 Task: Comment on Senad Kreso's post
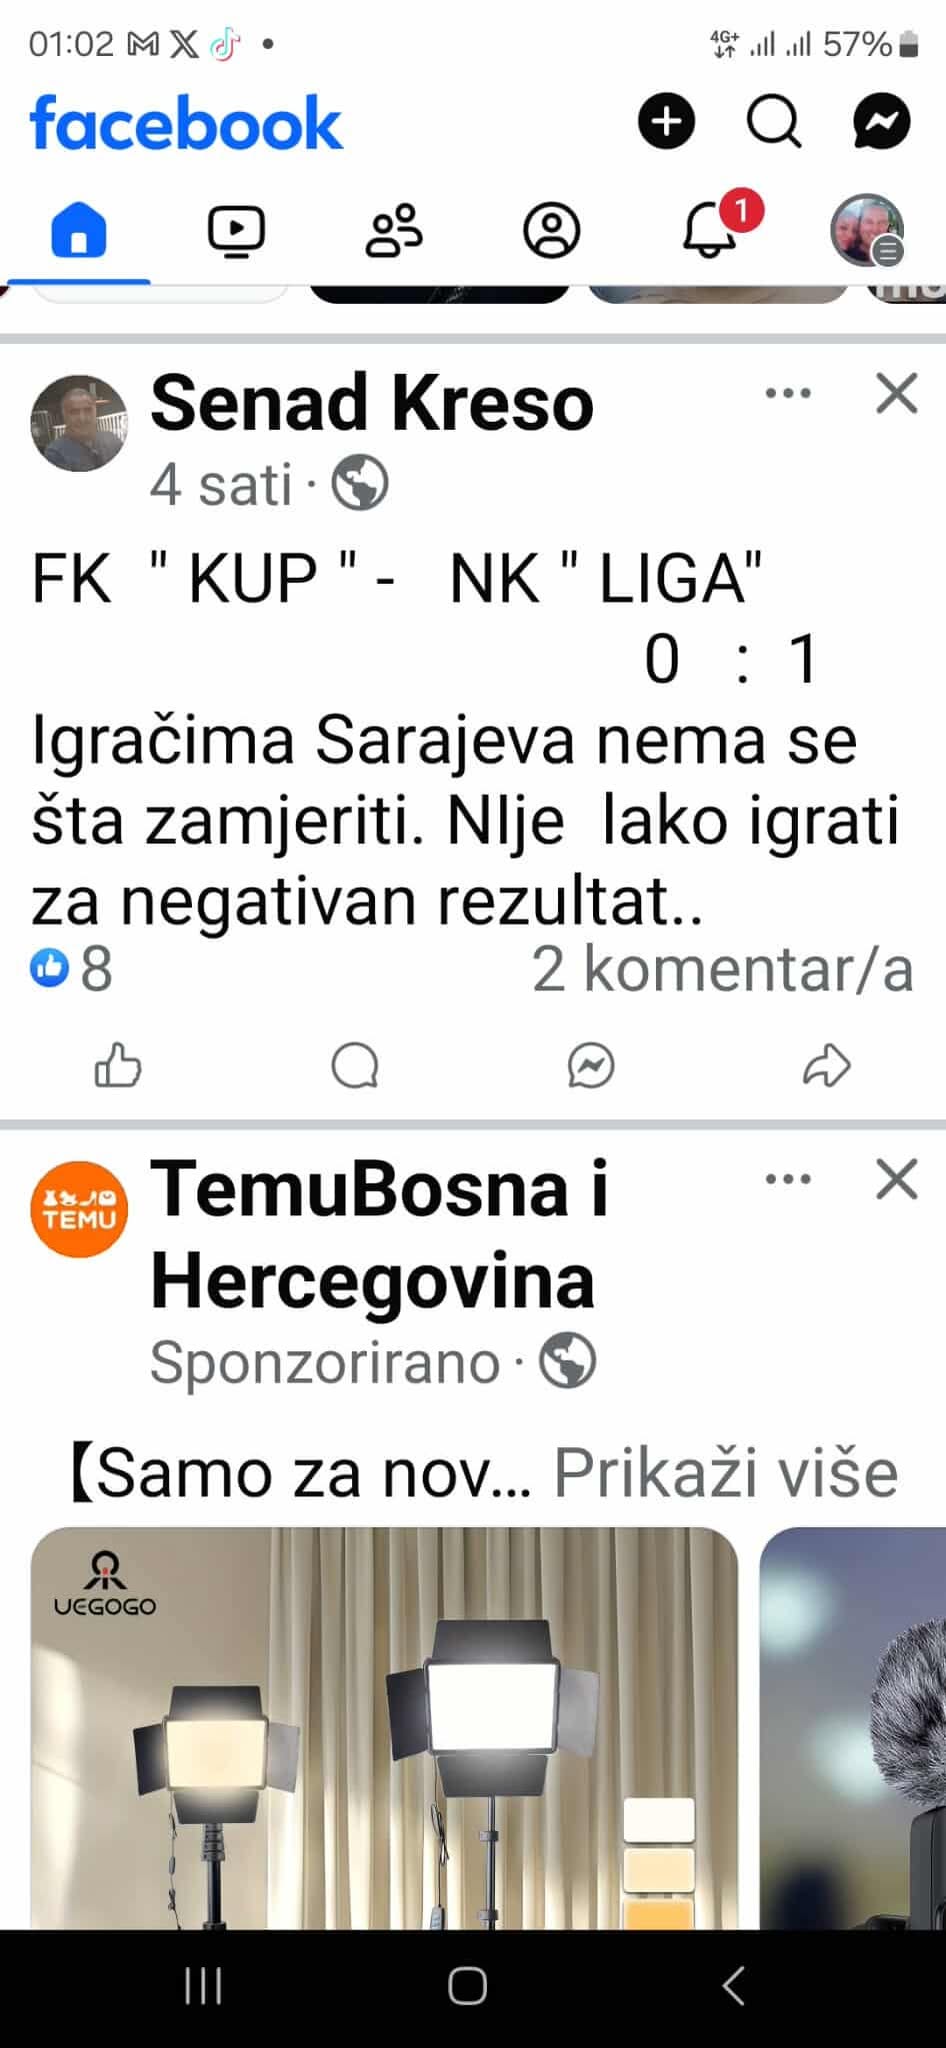355,1065
